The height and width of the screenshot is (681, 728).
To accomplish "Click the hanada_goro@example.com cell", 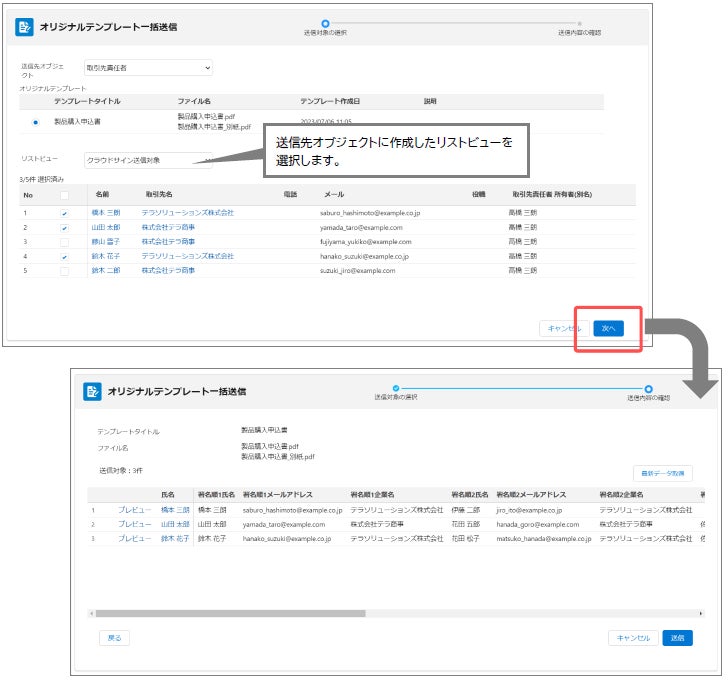I will click(538, 524).
